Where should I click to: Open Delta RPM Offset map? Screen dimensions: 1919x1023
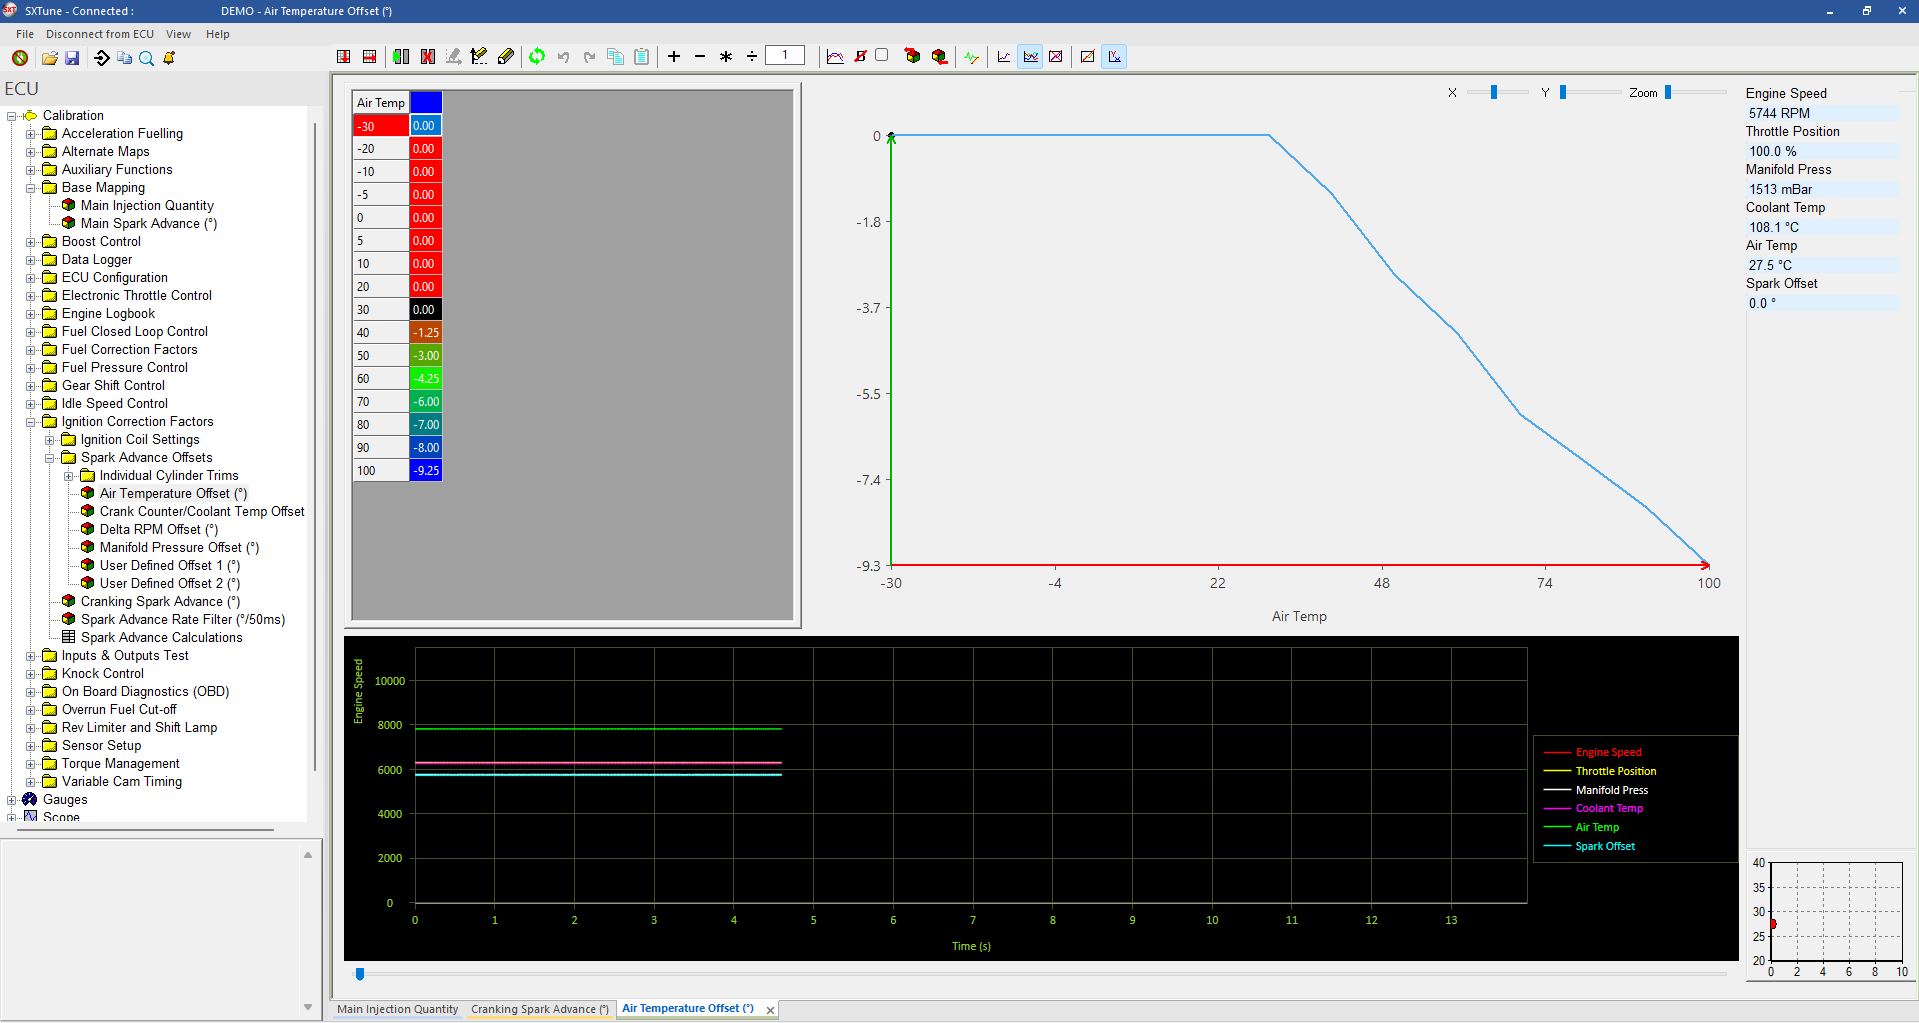[x=159, y=530]
